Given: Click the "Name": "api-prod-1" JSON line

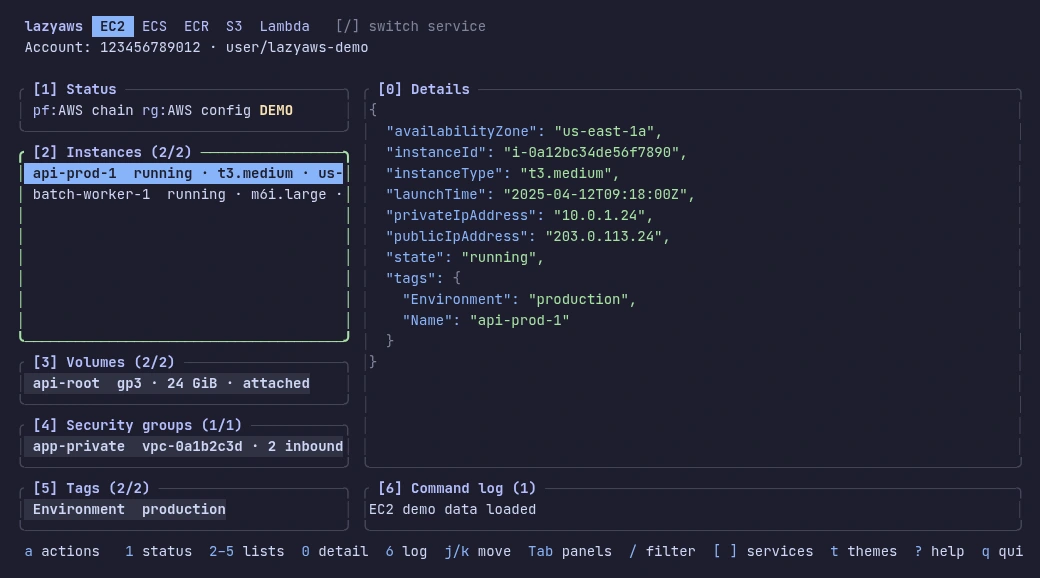Looking at the screenshot, I should pyautogui.click(x=486, y=321).
